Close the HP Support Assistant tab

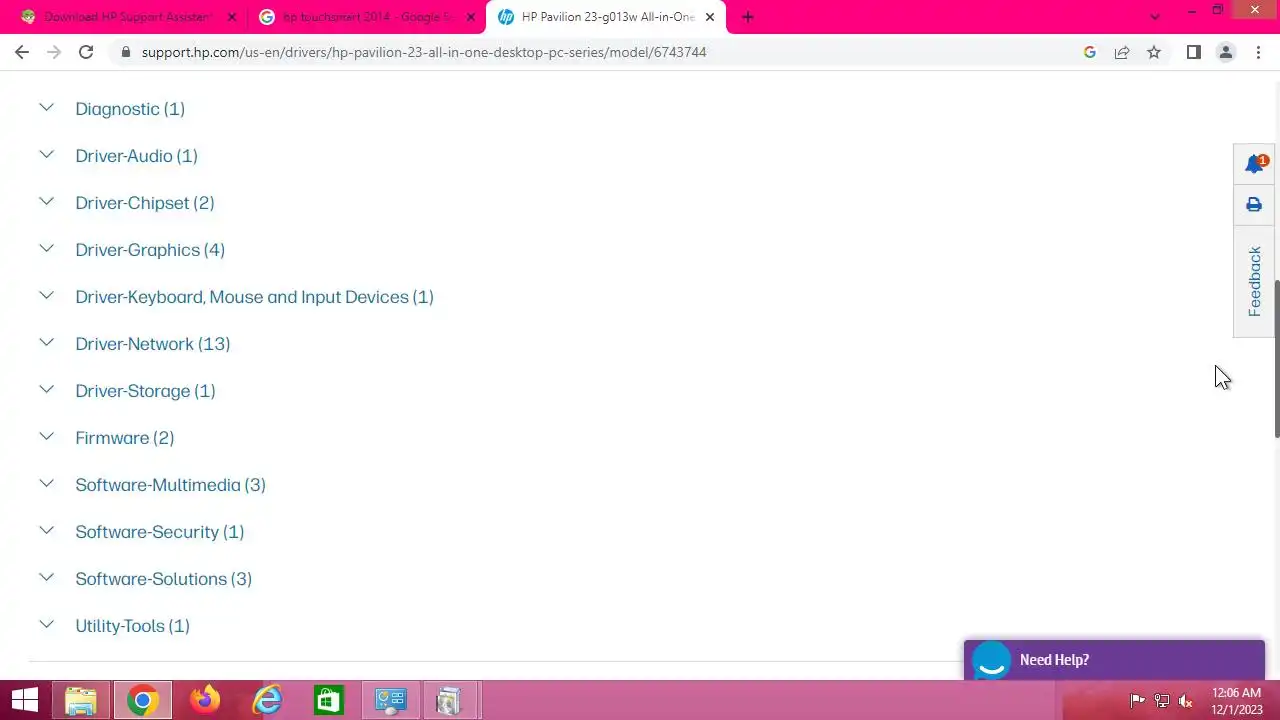(x=232, y=17)
